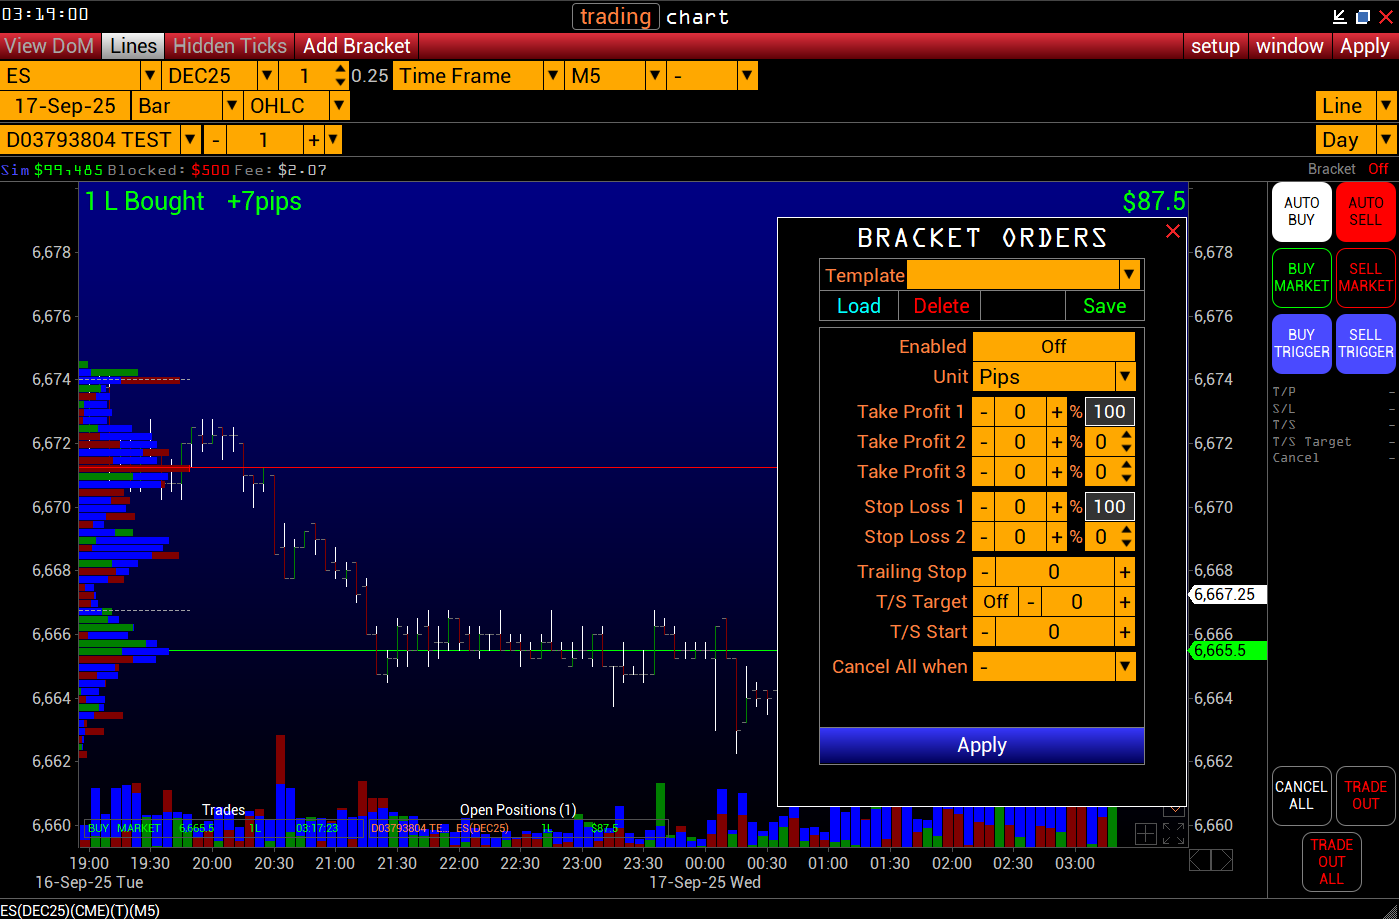Decrease Stop Loss 1 with minus button
The height and width of the screenshot is (919, 1399).
coord(984,507)
